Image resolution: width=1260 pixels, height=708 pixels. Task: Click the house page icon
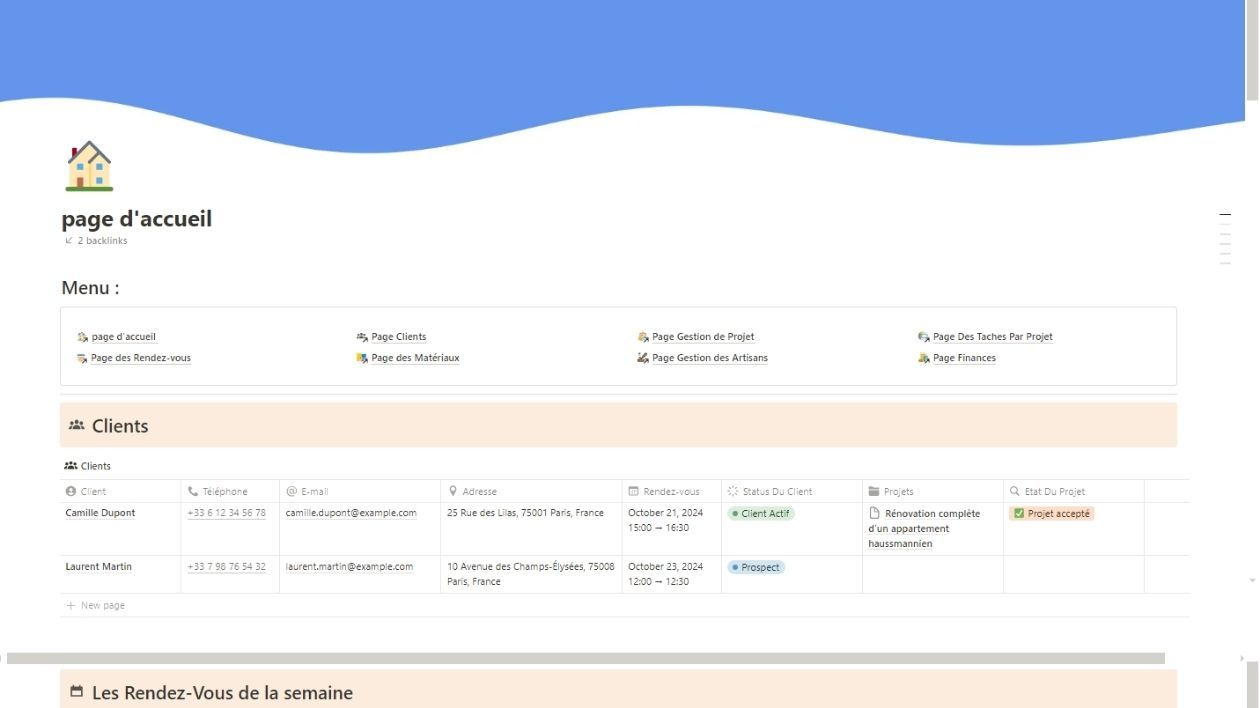89,166
